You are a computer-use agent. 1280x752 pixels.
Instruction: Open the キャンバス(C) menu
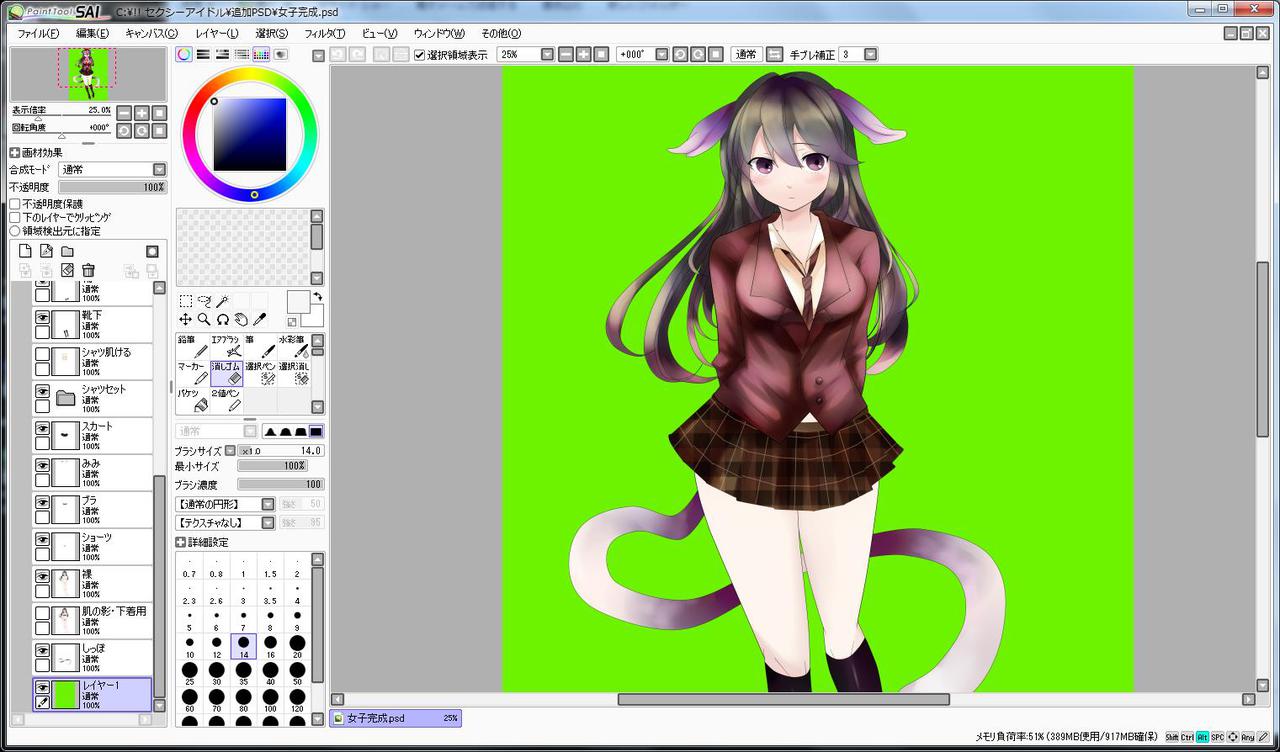pos(151,33)
